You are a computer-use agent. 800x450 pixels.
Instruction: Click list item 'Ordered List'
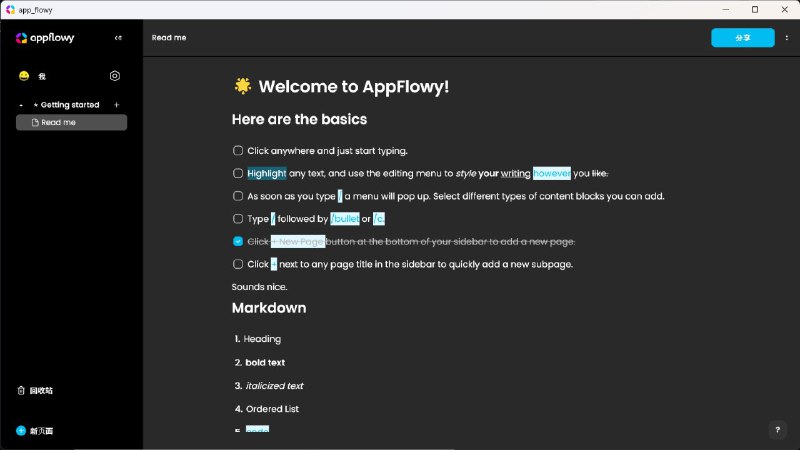(x=272, y=409)
